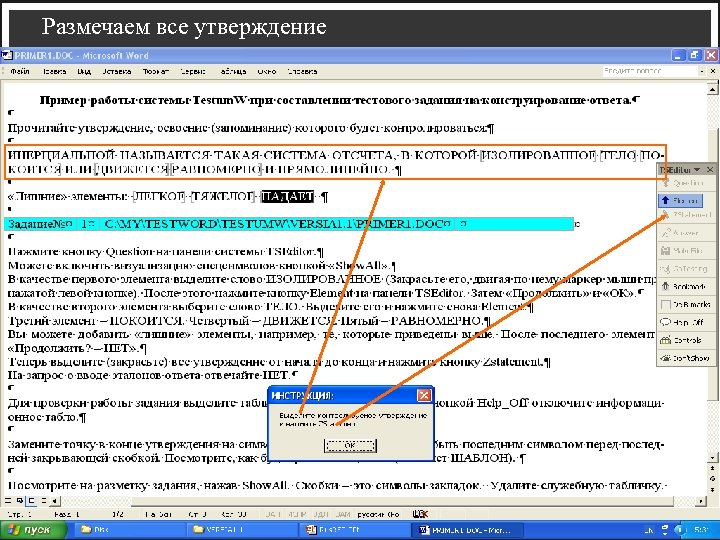The height and width of the screenshot is (540, 720).
Task: Close the ИНСТРУКЦИЯ dialog with X
Action: point(424,395)
